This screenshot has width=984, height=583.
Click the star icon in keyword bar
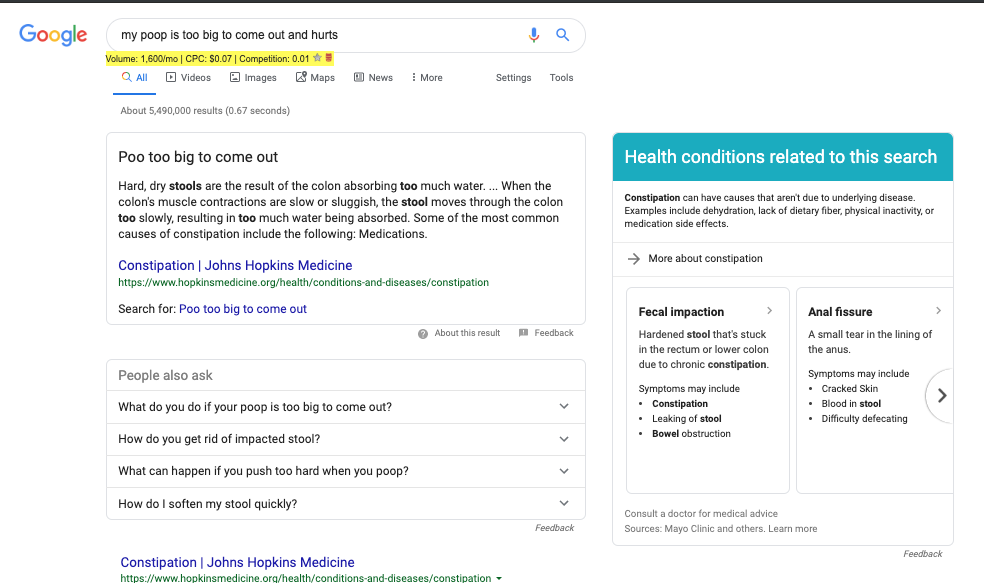[x=317, y=59]
